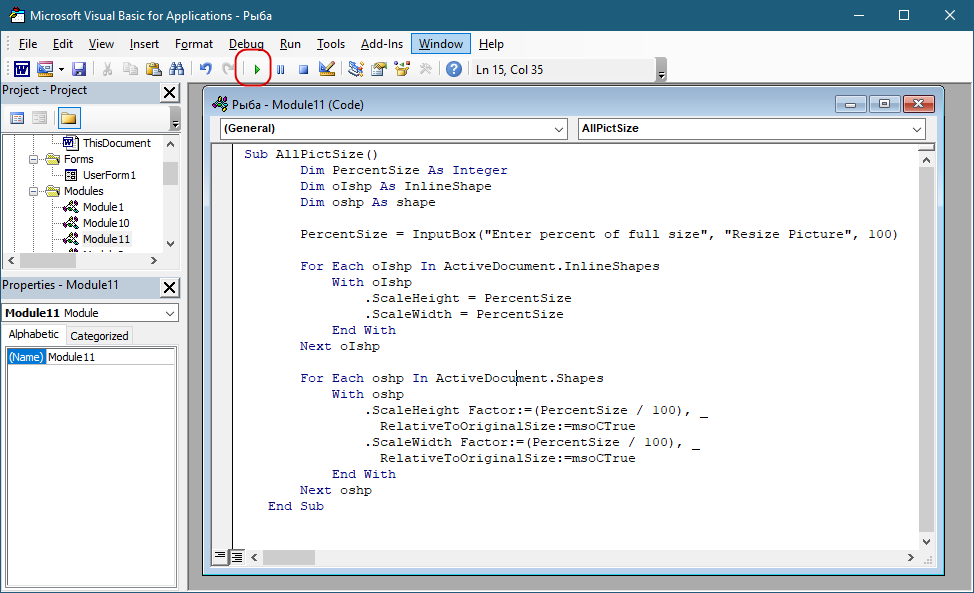Open the Debug menu
This screenshot has height=593, width=974.
(x=246, y=44)
